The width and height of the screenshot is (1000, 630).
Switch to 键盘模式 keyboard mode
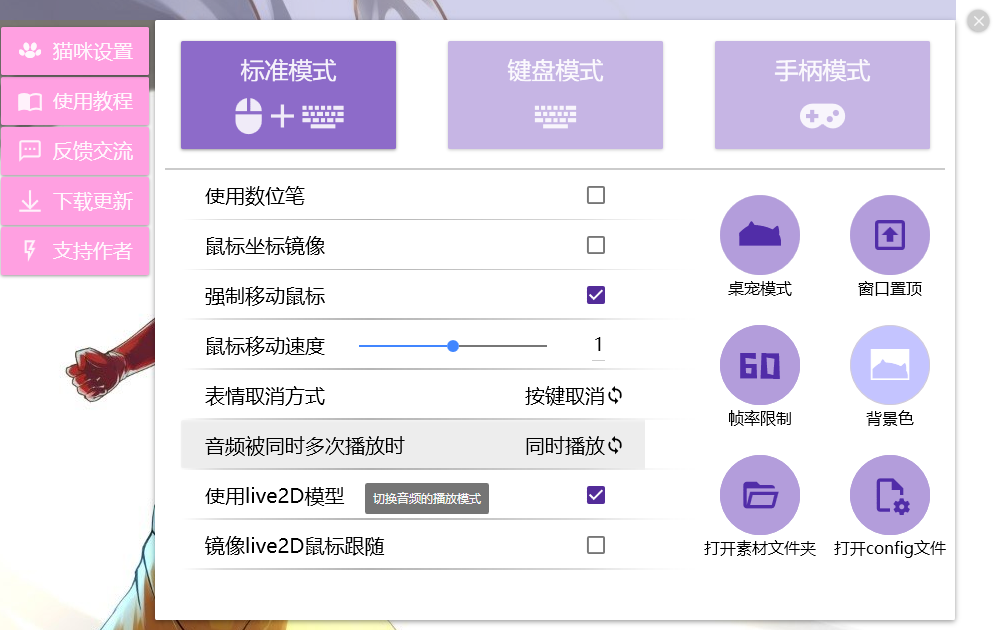[x=555, y=95]
